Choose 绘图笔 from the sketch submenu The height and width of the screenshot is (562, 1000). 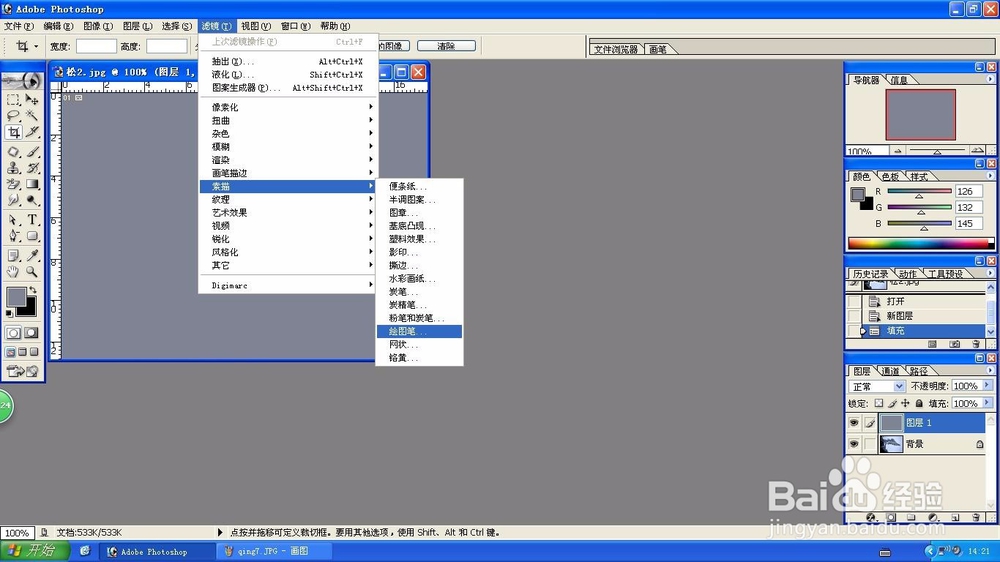(419, 331)
